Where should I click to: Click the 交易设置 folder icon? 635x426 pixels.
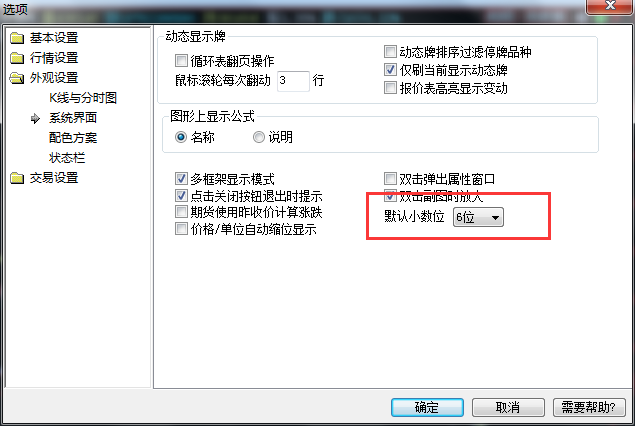coord(17,178)
